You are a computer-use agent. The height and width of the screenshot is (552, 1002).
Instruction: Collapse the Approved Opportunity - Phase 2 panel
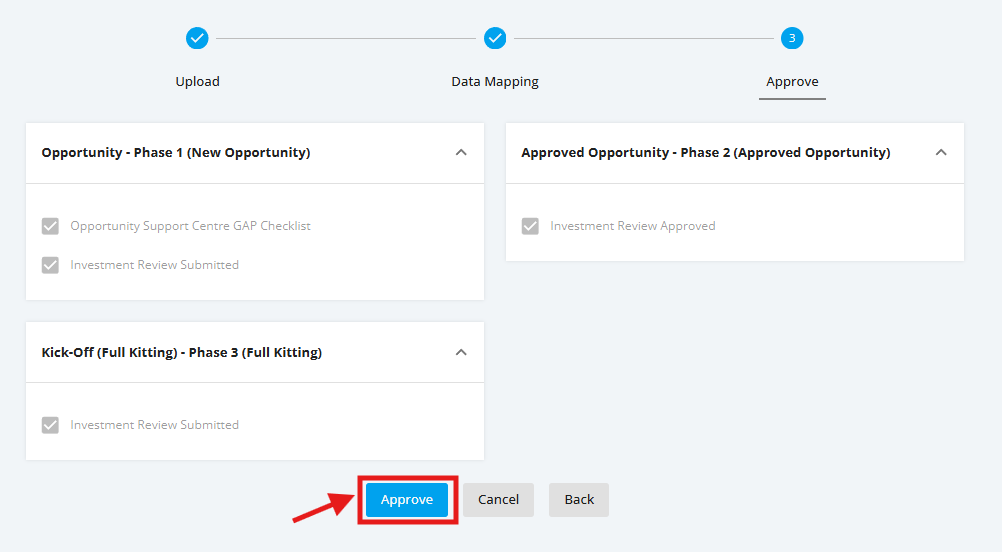pos(941,153)
